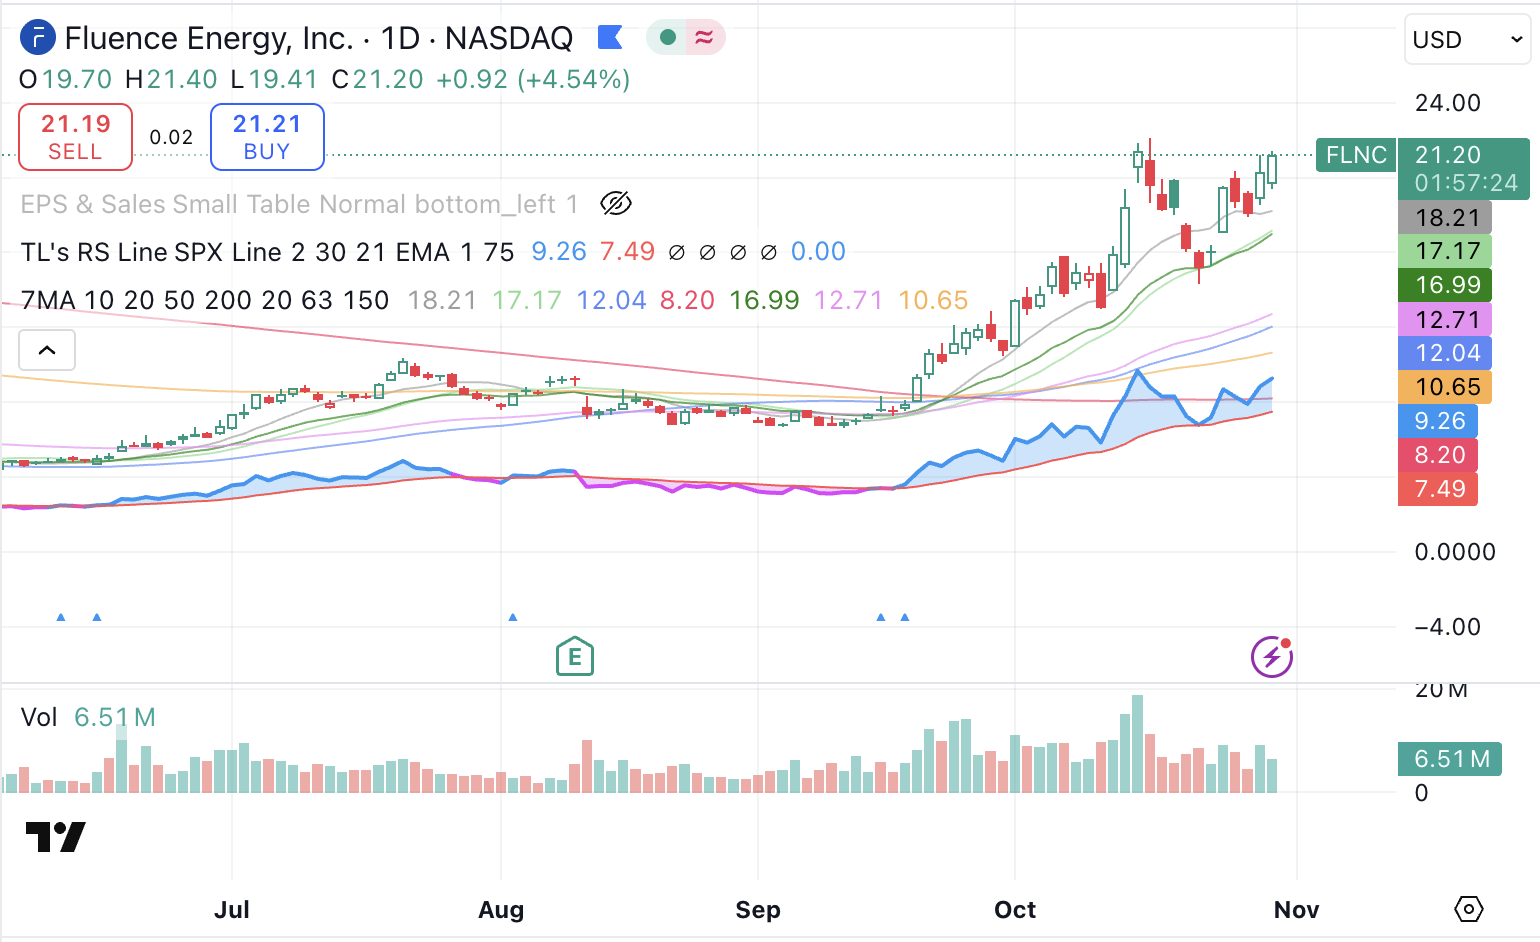
Task: Click the Nov label on time axis
Action: pyautogui.click(x=1297, y=910)
